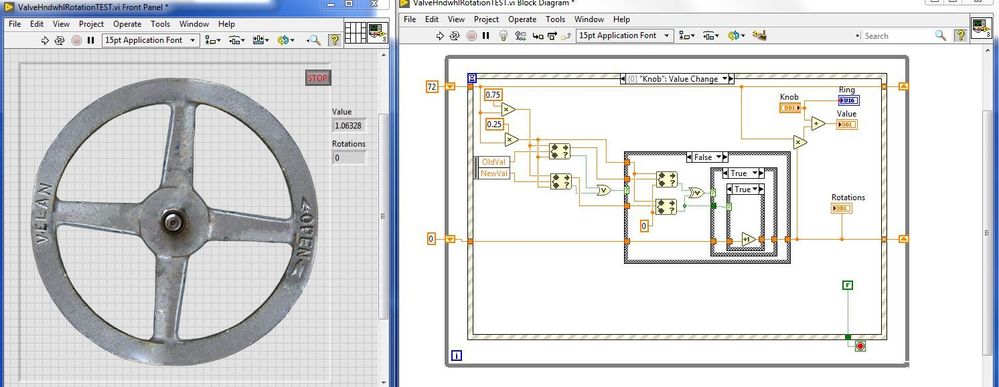Toggle the Context Help question mark on the front panel
Screen dimensions: 999x387
click(334, 40)
